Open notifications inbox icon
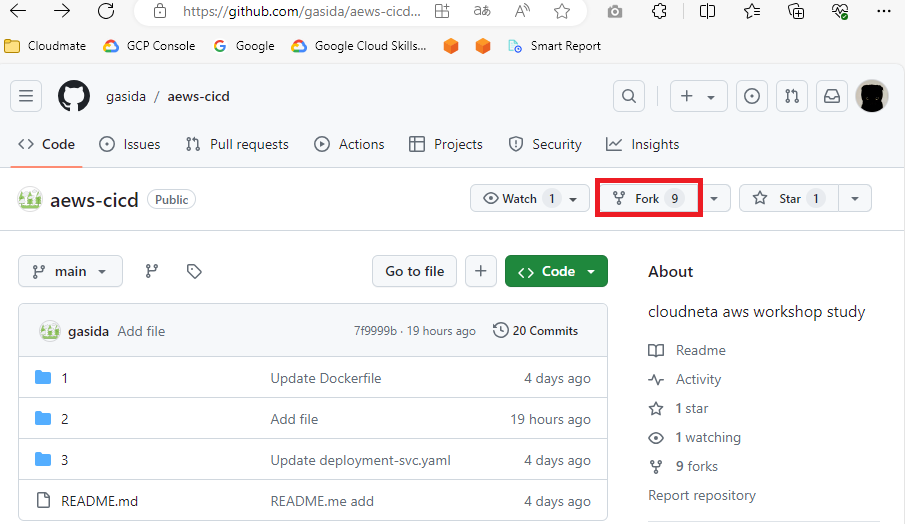The height and width of the screenshot is (524, 905). tap(832, 96)
